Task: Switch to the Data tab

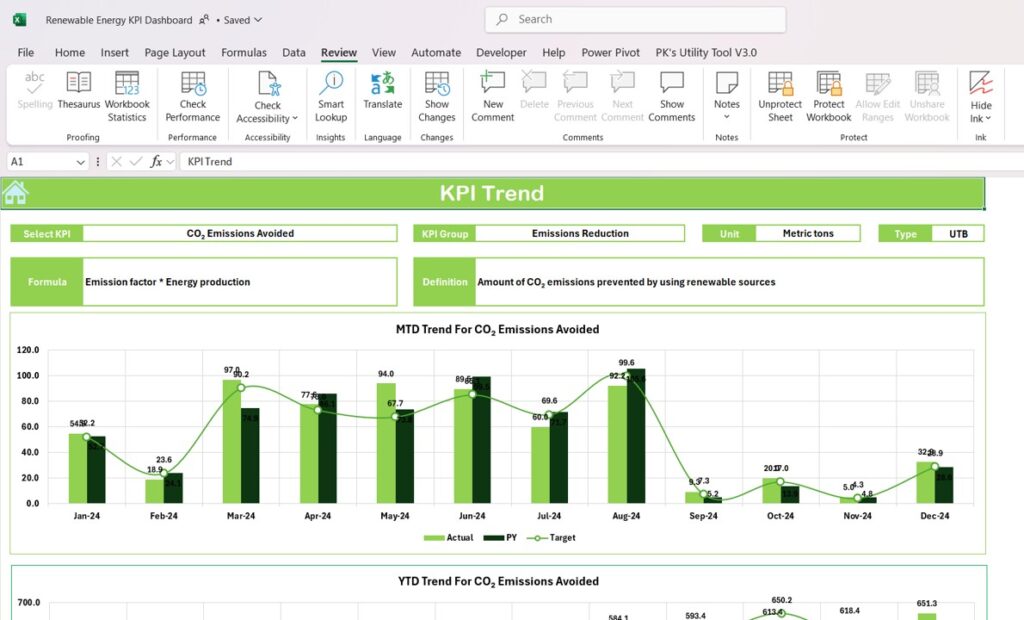Action: [294, 52]
